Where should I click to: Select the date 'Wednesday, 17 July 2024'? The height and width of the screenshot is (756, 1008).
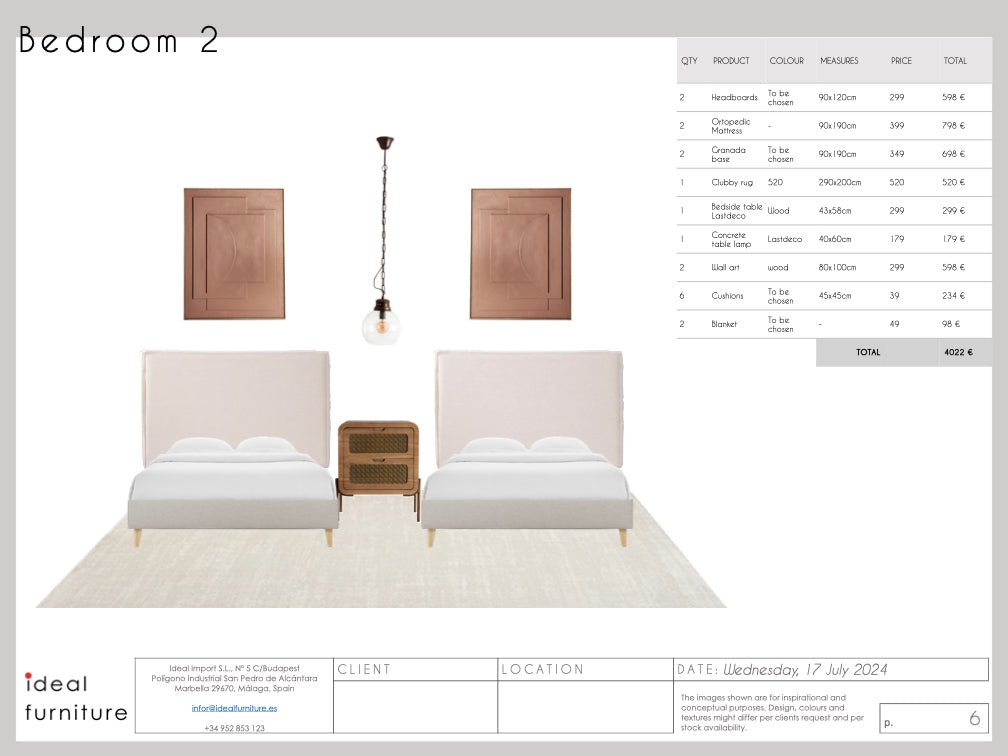point(806,670)
